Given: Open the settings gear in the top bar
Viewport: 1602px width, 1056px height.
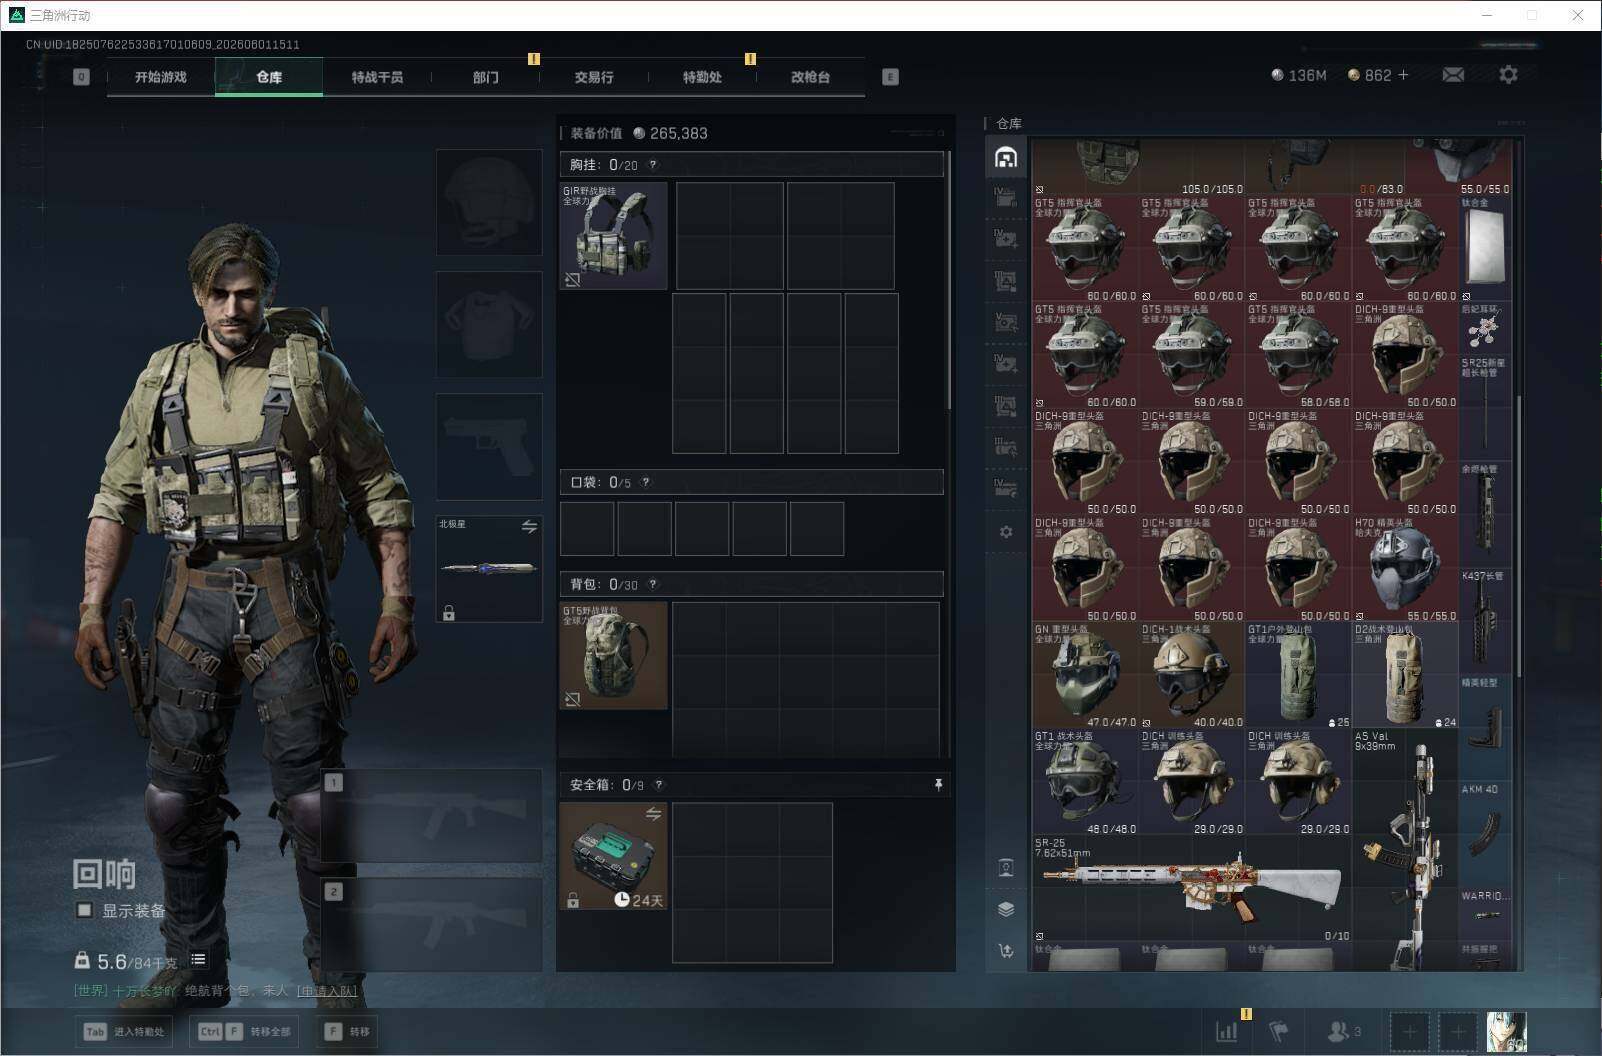Looking at the screenshot, I should [1508, 75].
